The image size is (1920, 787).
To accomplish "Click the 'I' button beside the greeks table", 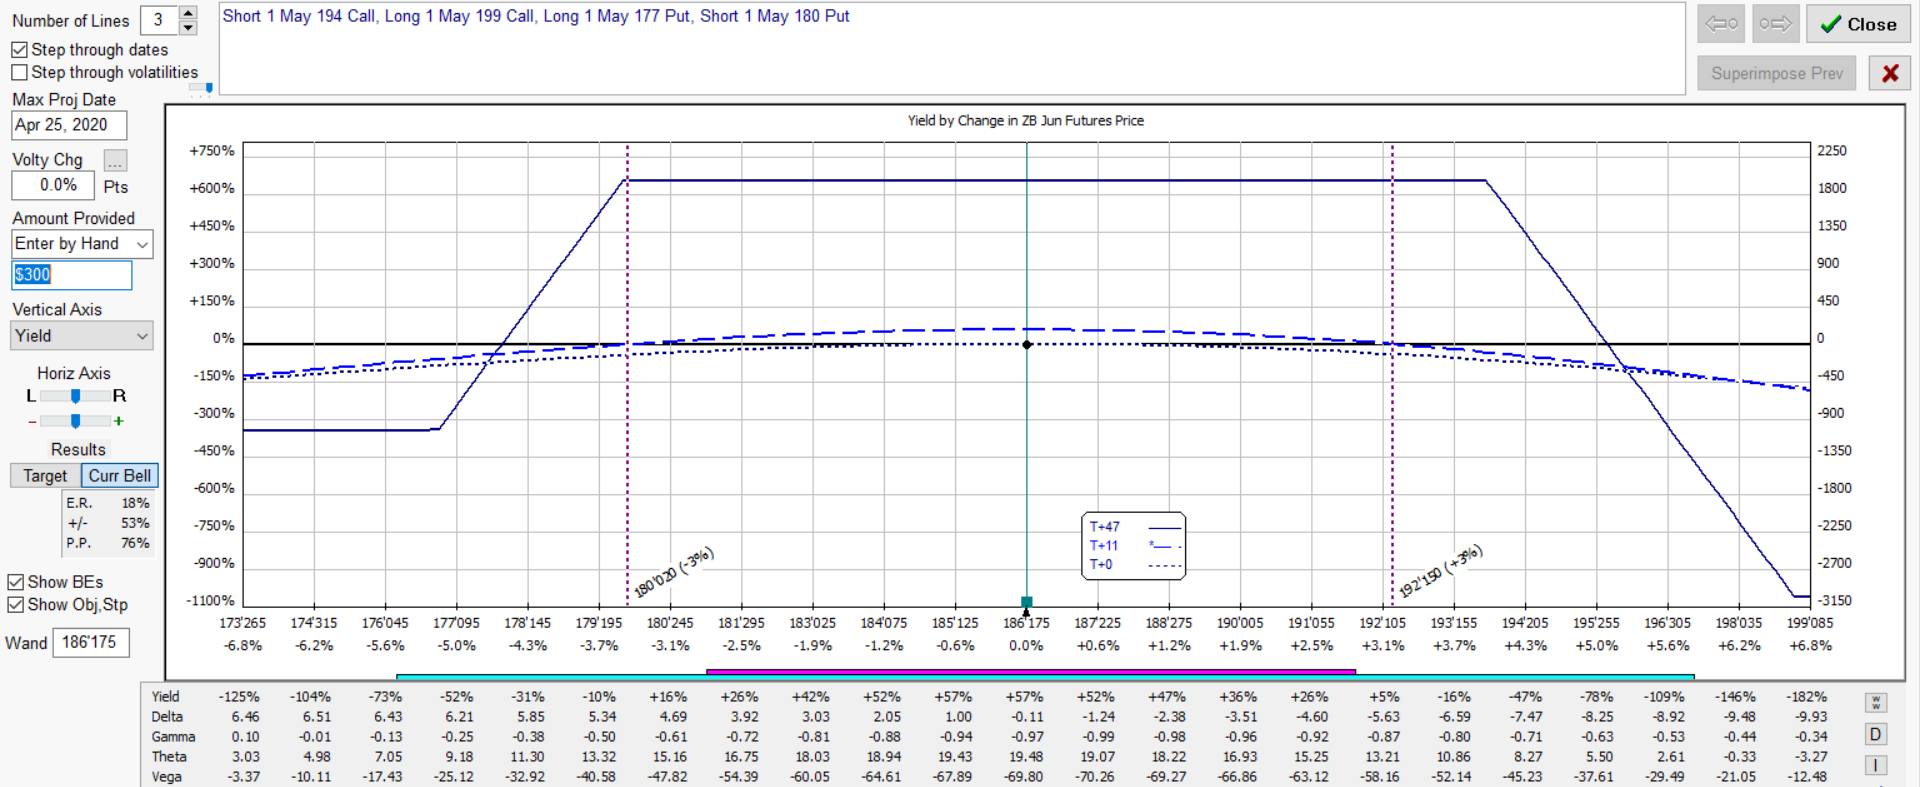I will 1876,765.
